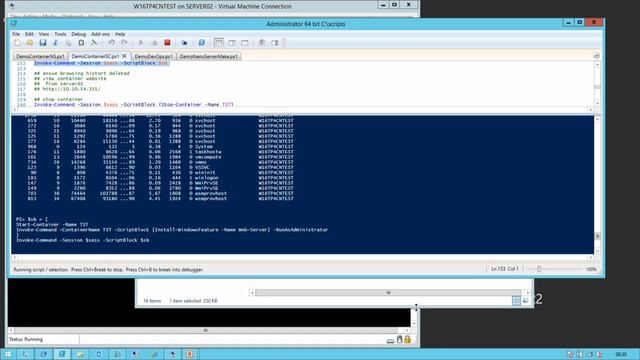Click the script pane scroll-down arrow
Viewport: 640px width, 360px height.
click(597, 104)
